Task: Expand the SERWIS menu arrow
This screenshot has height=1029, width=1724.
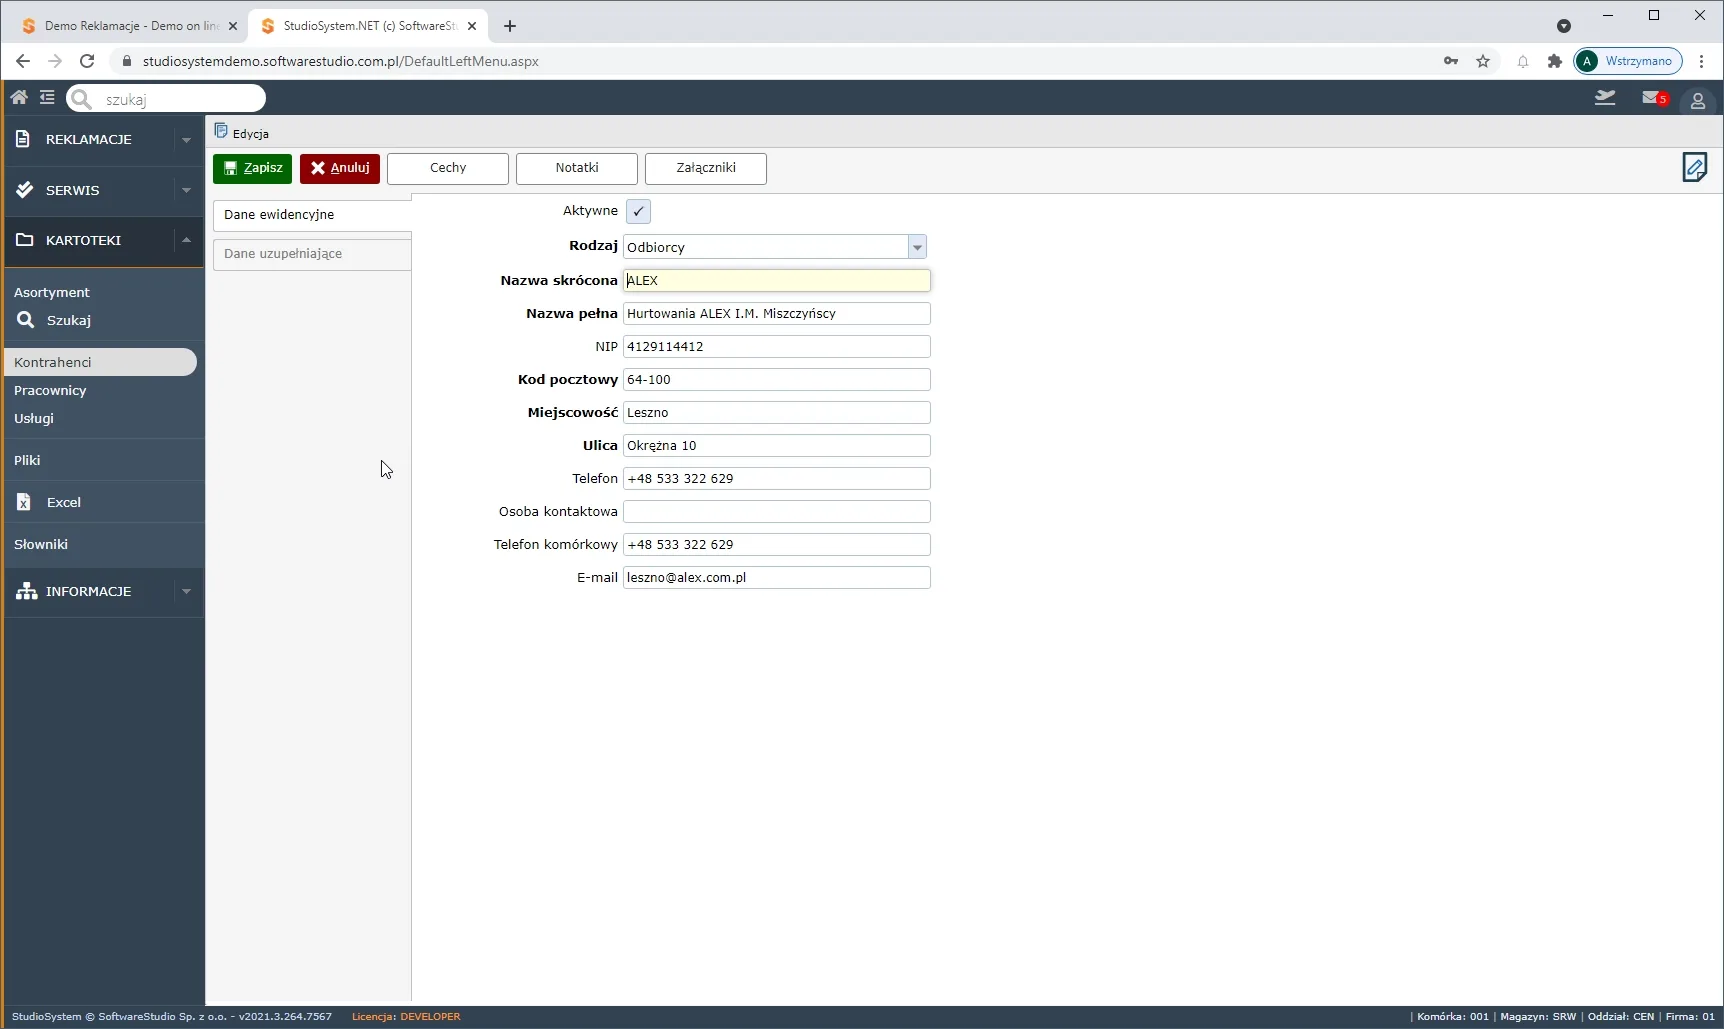Action: (186, 190)
